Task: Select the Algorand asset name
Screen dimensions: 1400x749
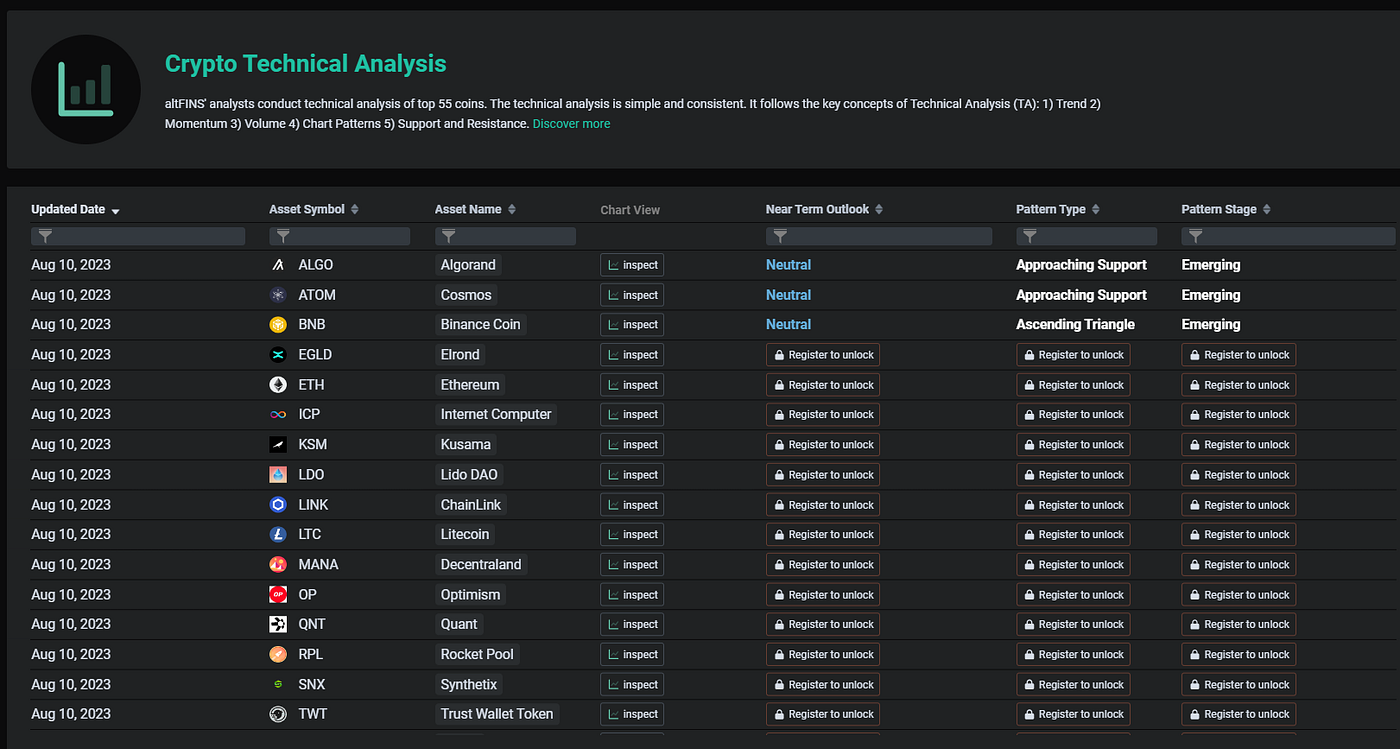Action: [468, 265]
